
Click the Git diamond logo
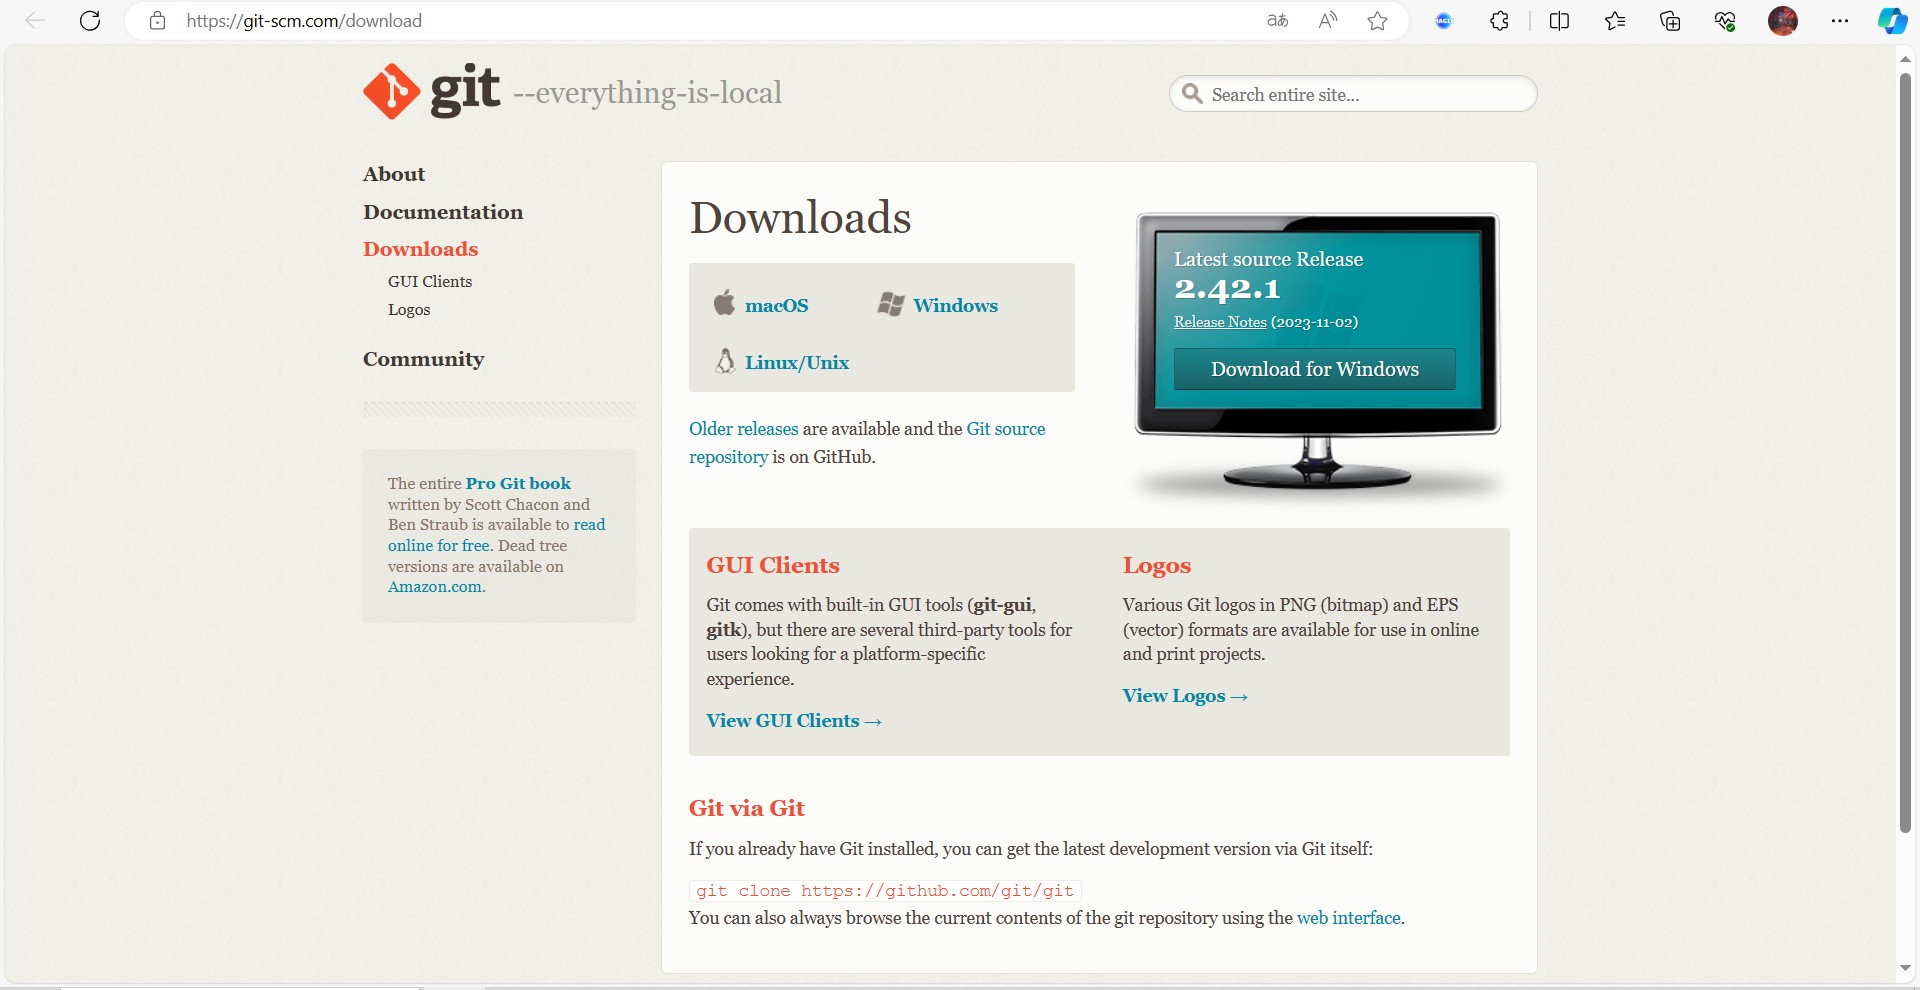pos(391,91)
